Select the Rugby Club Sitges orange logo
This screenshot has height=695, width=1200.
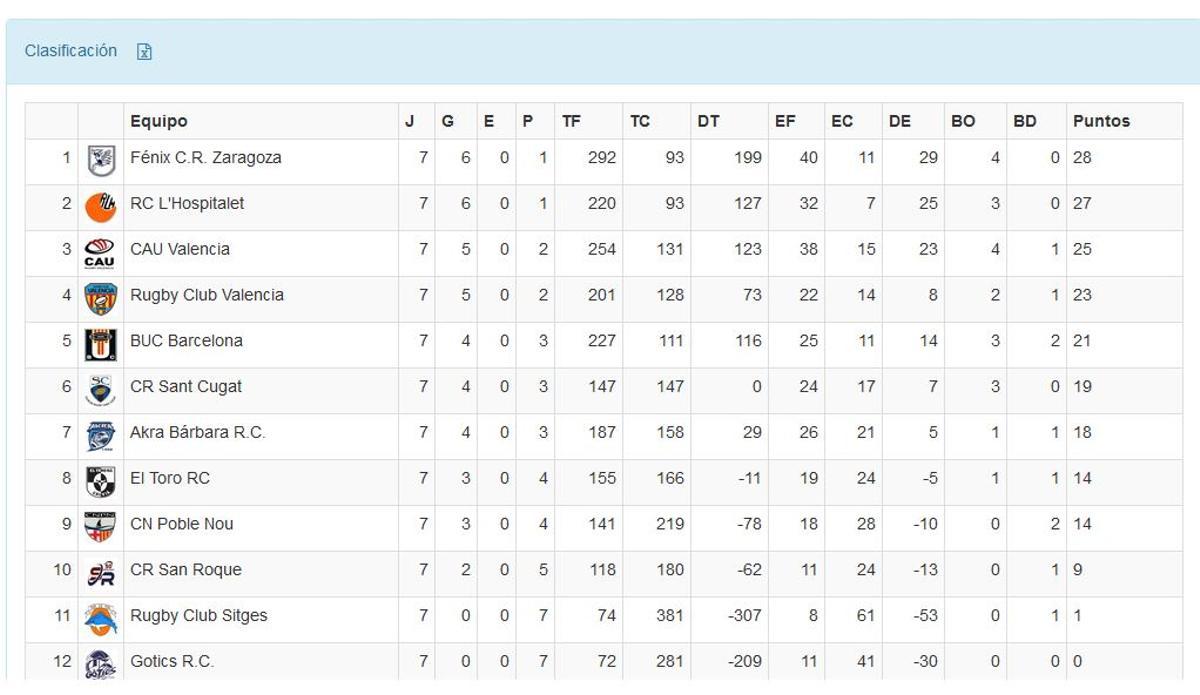coord(99,615)
